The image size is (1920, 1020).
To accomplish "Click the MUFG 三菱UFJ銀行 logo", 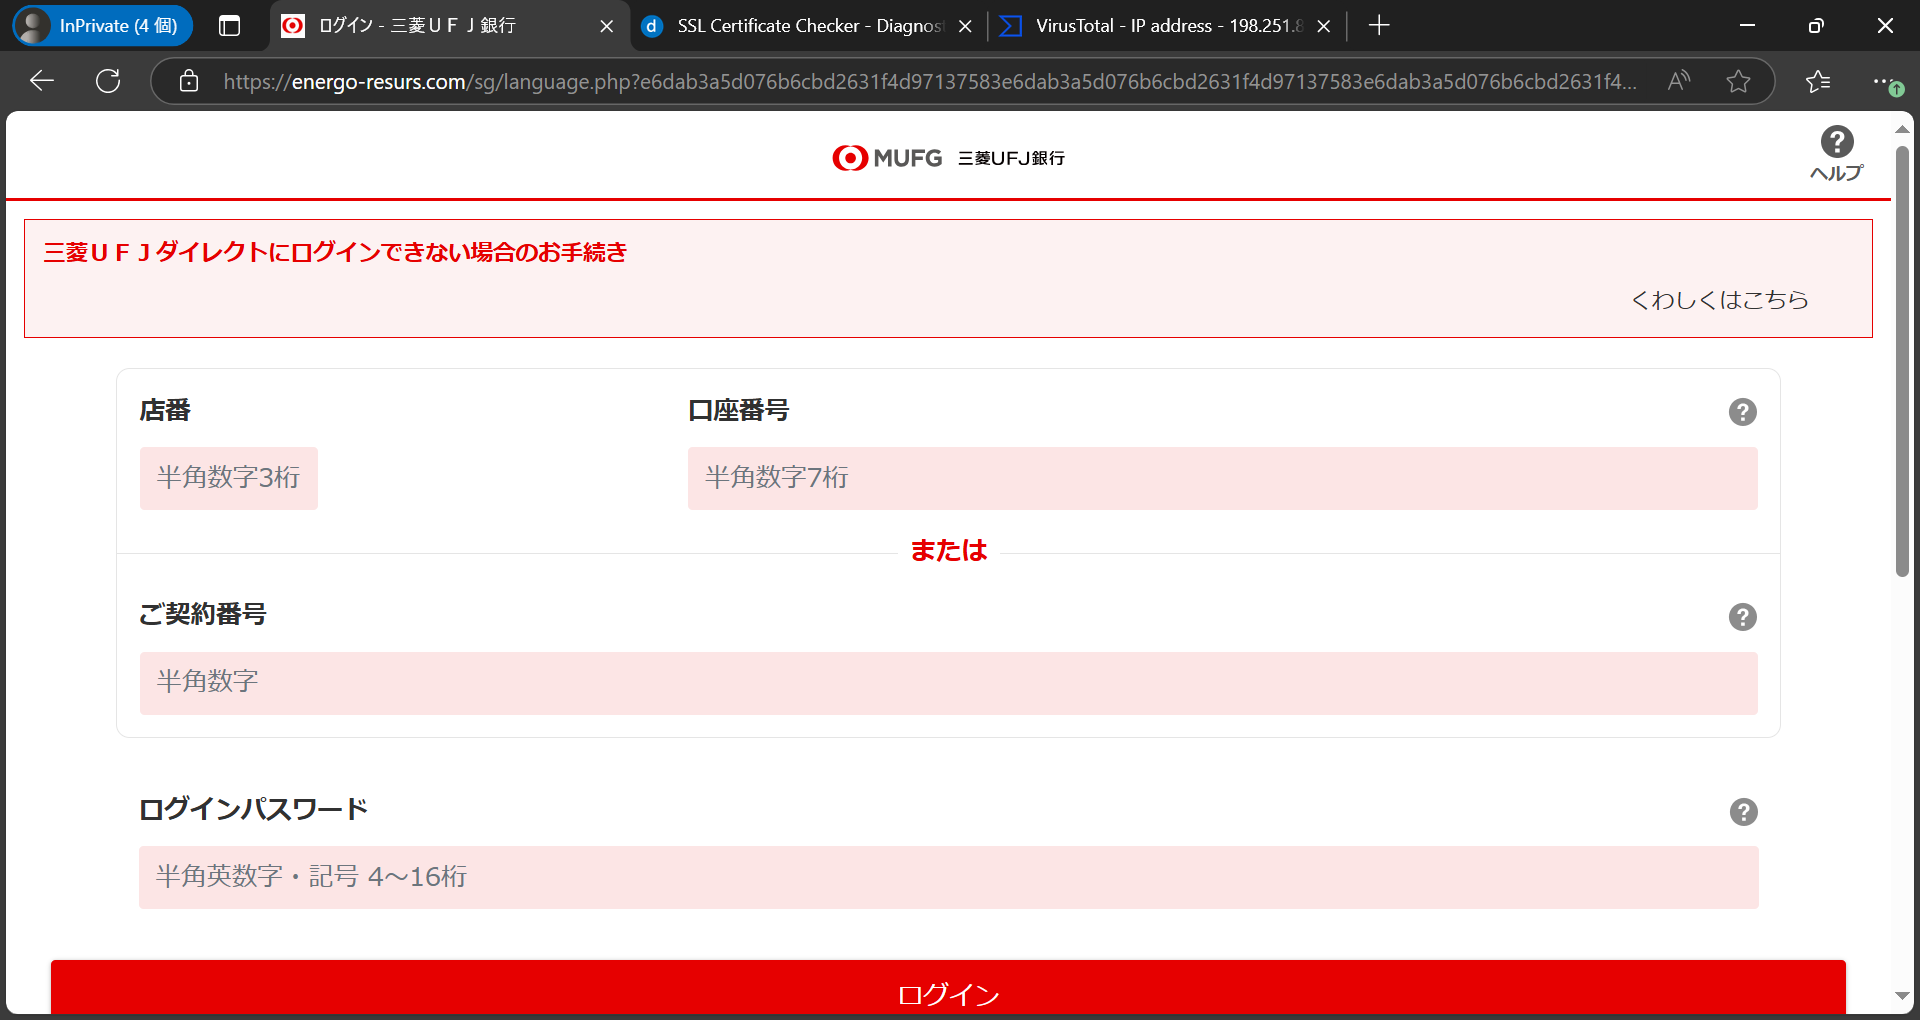I will click(x=948, y=158).
